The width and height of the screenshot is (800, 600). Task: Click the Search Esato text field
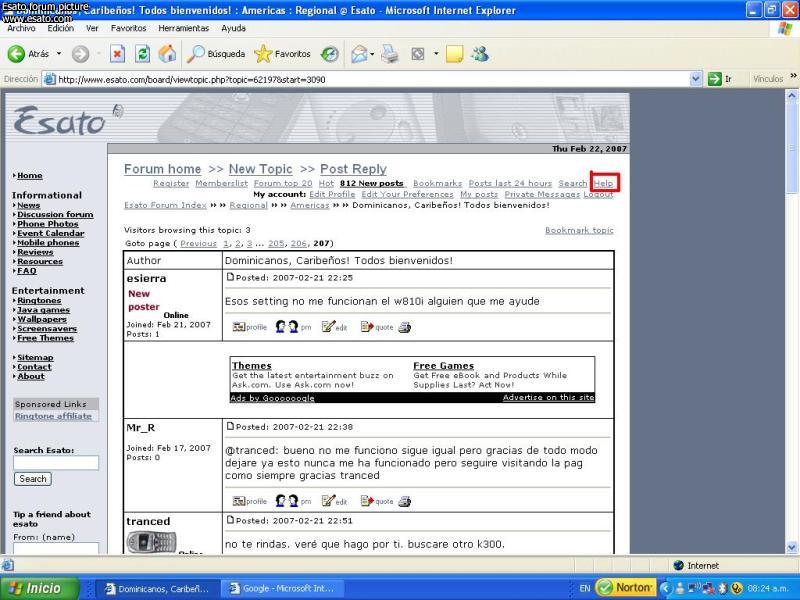[56, 463]
